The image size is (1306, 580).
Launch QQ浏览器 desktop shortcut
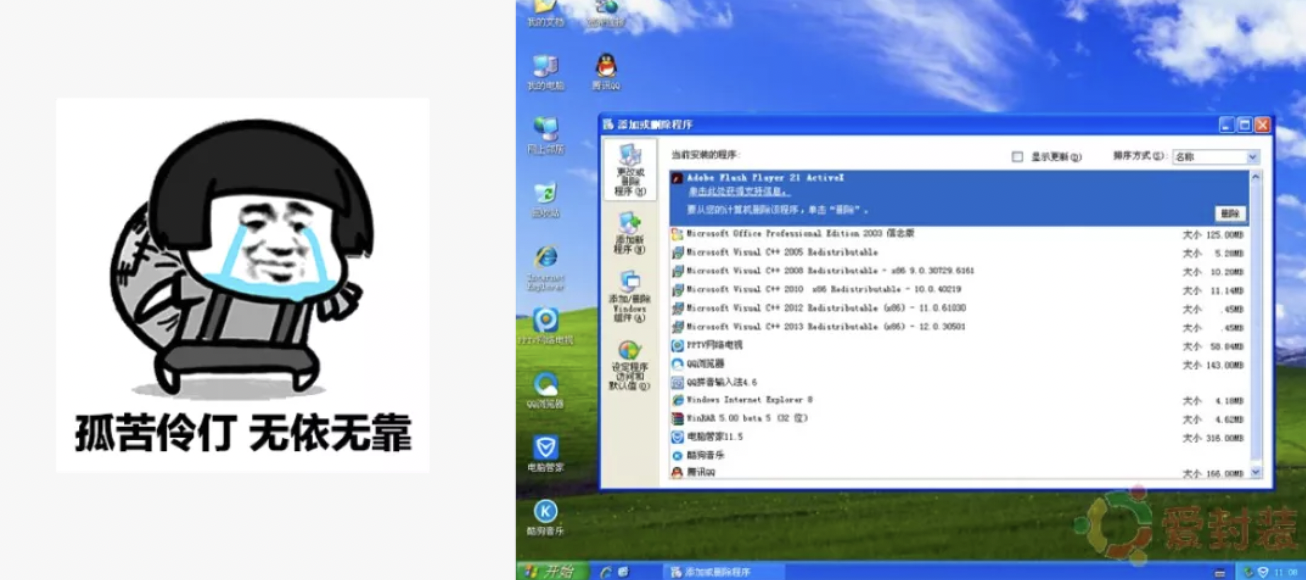coord(545,390)
